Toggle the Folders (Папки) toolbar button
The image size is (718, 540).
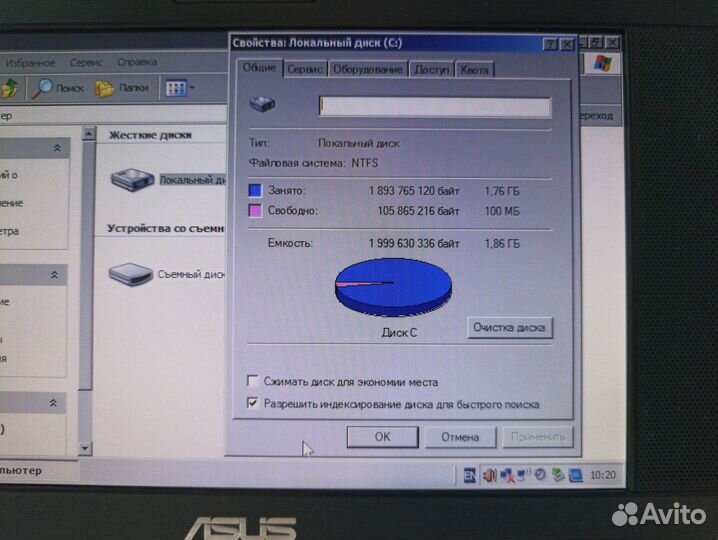point(122,88)
